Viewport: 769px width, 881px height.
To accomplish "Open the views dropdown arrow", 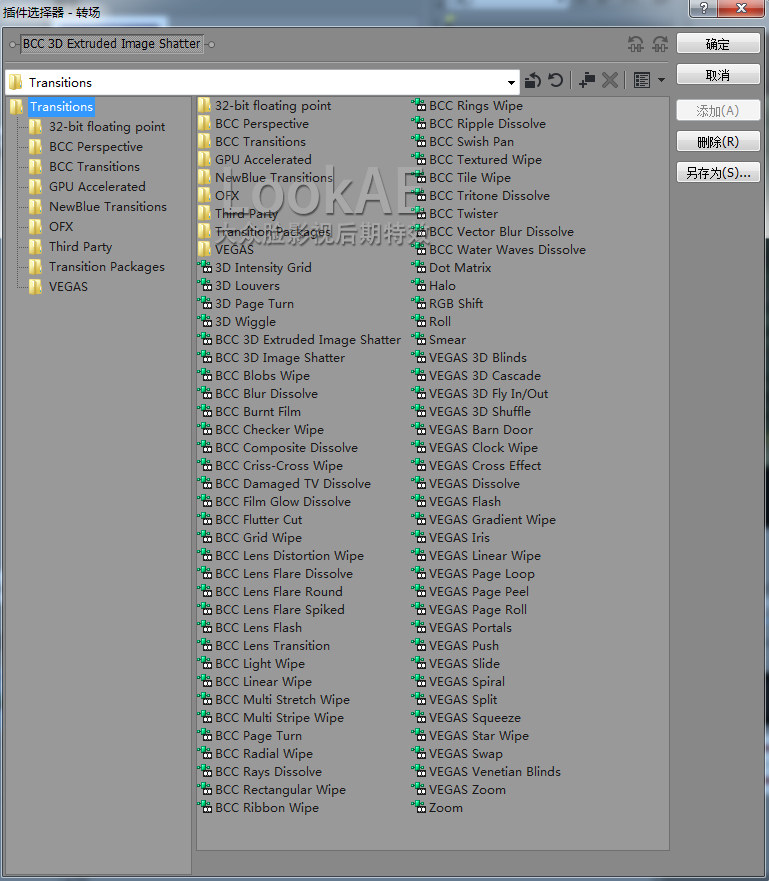I will pos(661,80).
